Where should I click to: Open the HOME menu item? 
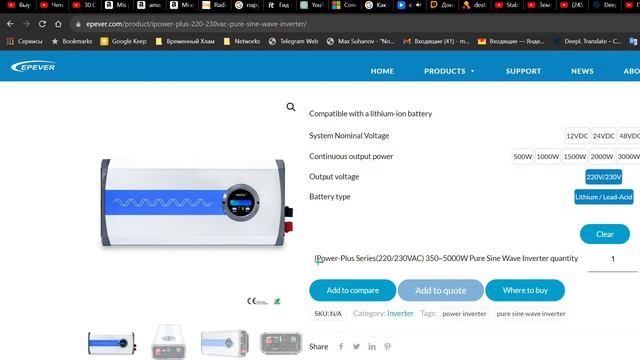click(382, 71)
